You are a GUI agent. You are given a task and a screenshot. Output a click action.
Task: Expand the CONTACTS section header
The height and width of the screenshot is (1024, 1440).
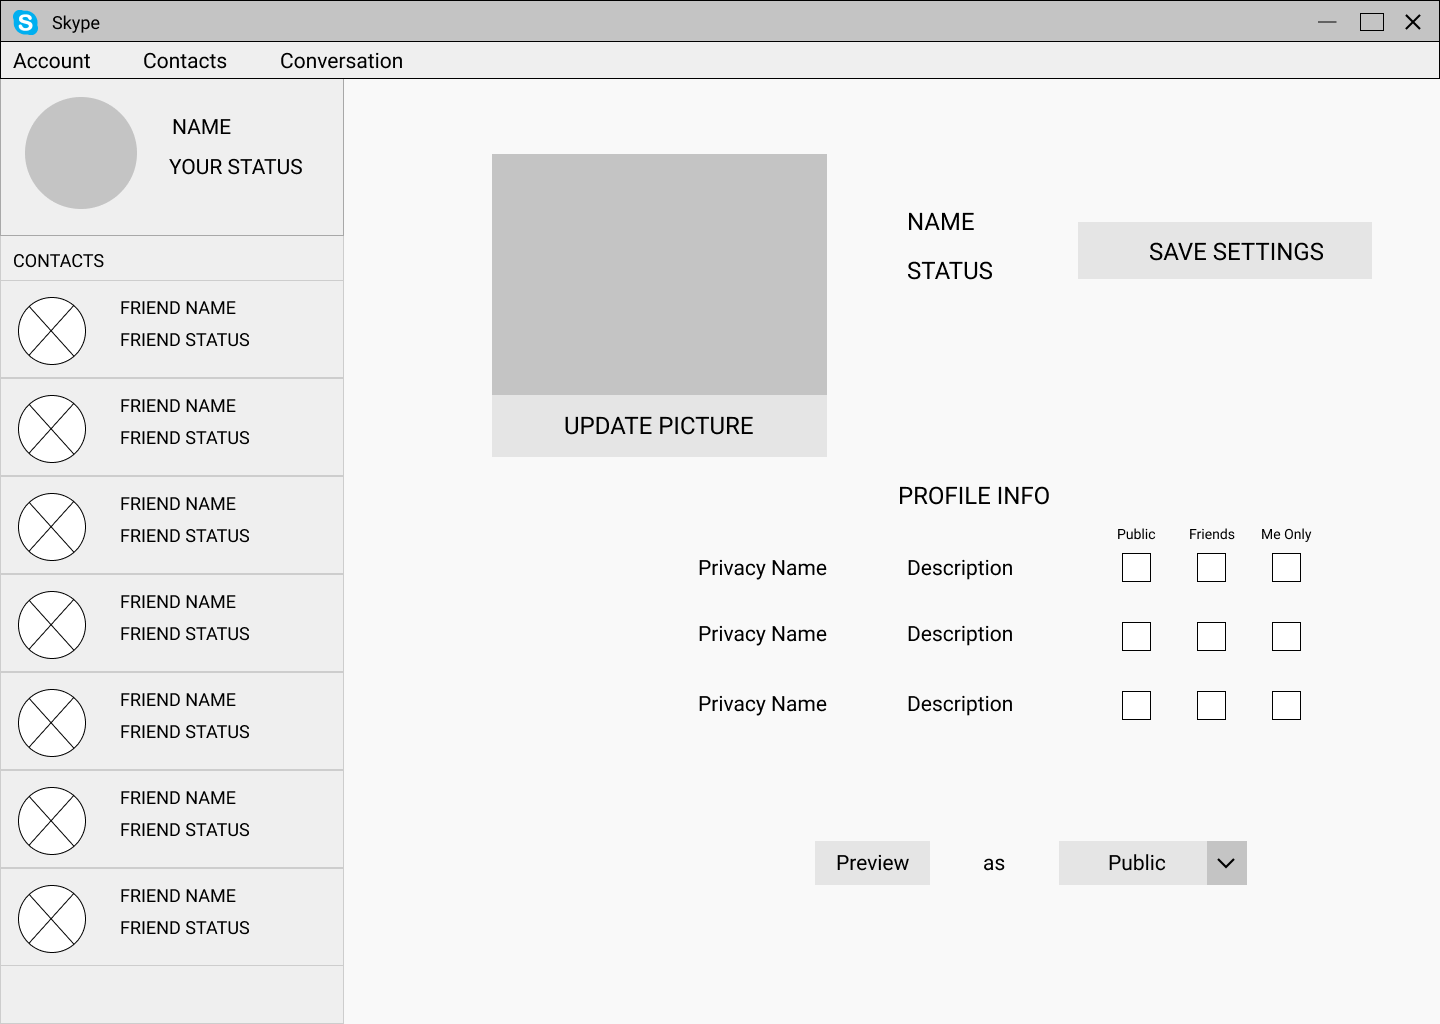[58, 260]
